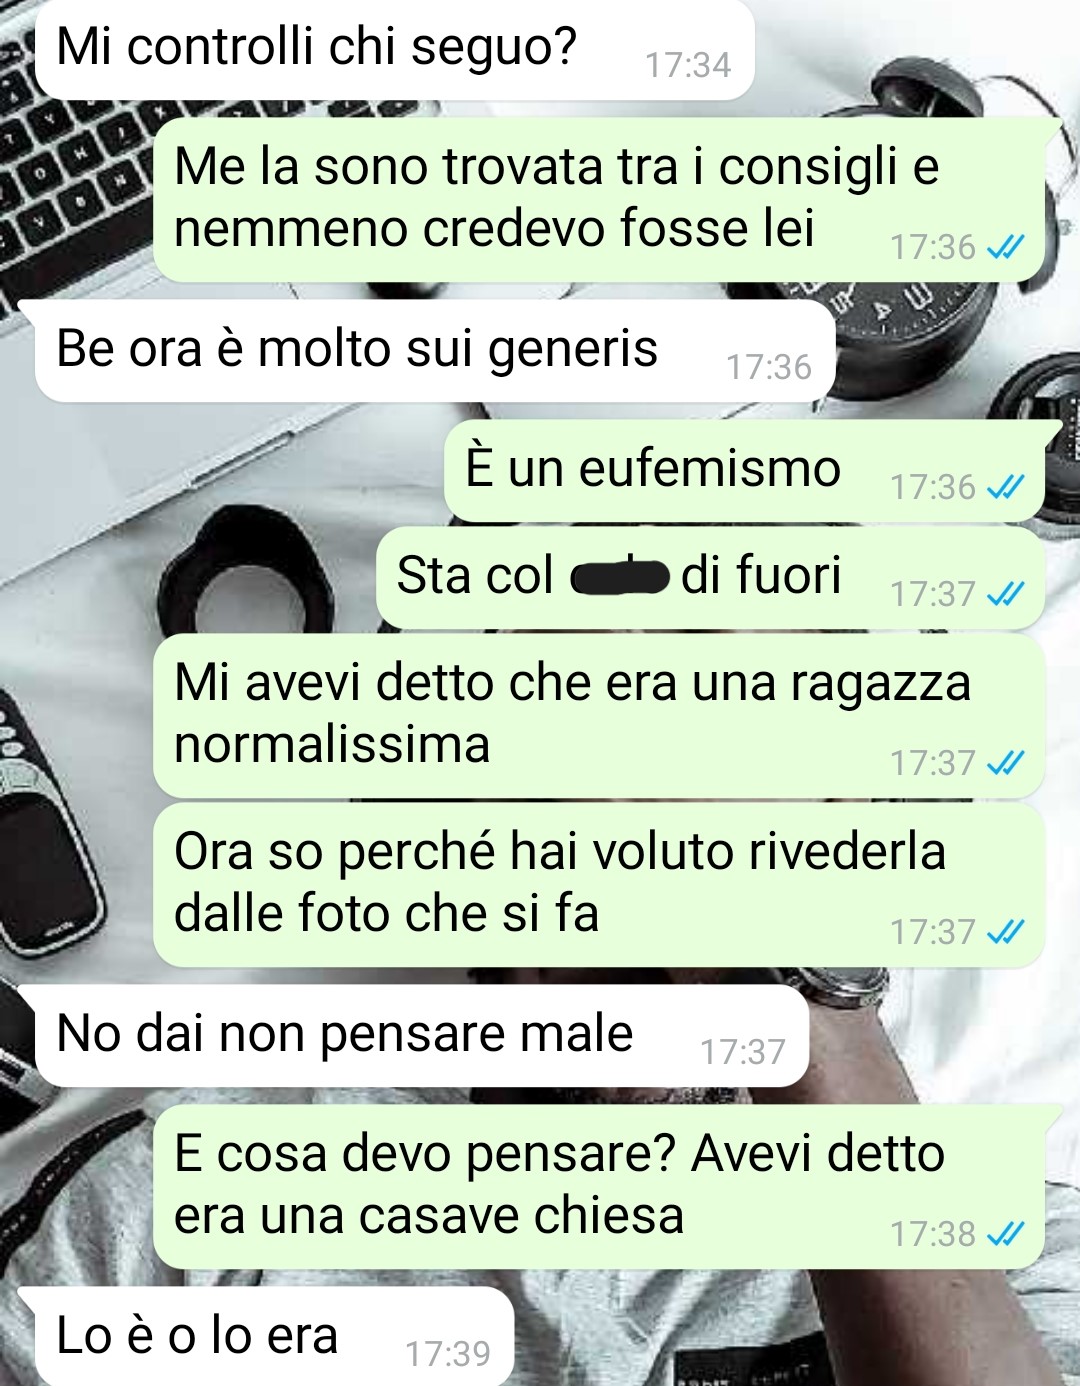Tap the 'Be ora è molto sui generis' message

pos(435,351)
